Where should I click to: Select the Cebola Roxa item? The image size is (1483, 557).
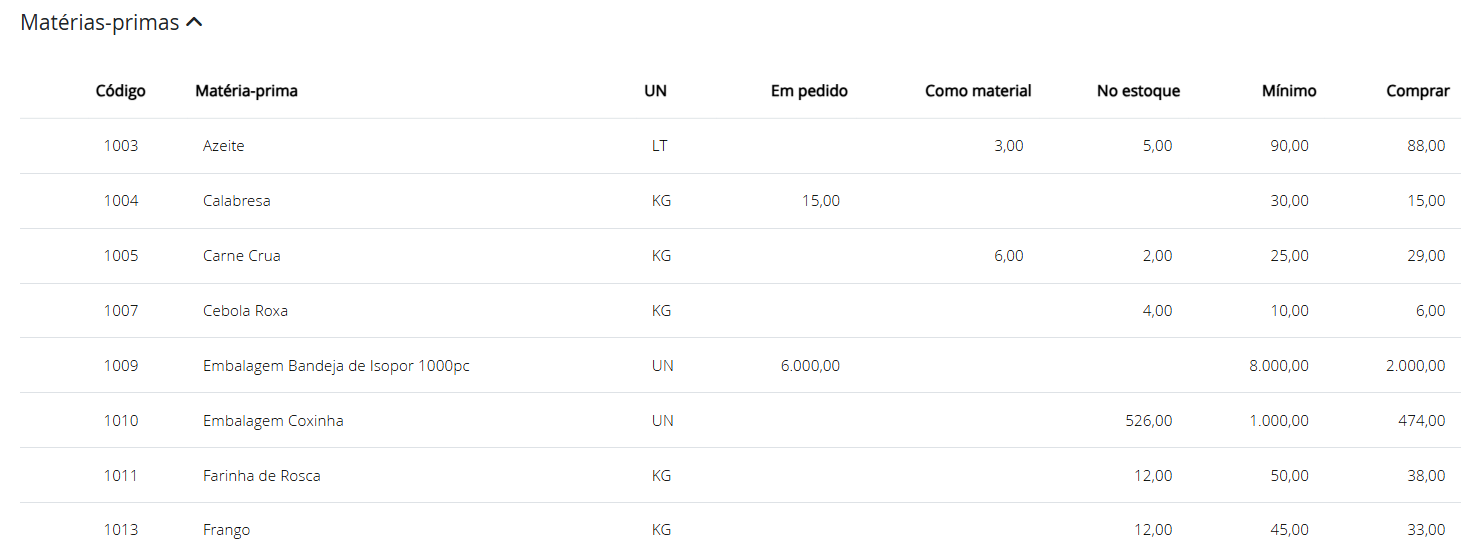coord(245,311)
